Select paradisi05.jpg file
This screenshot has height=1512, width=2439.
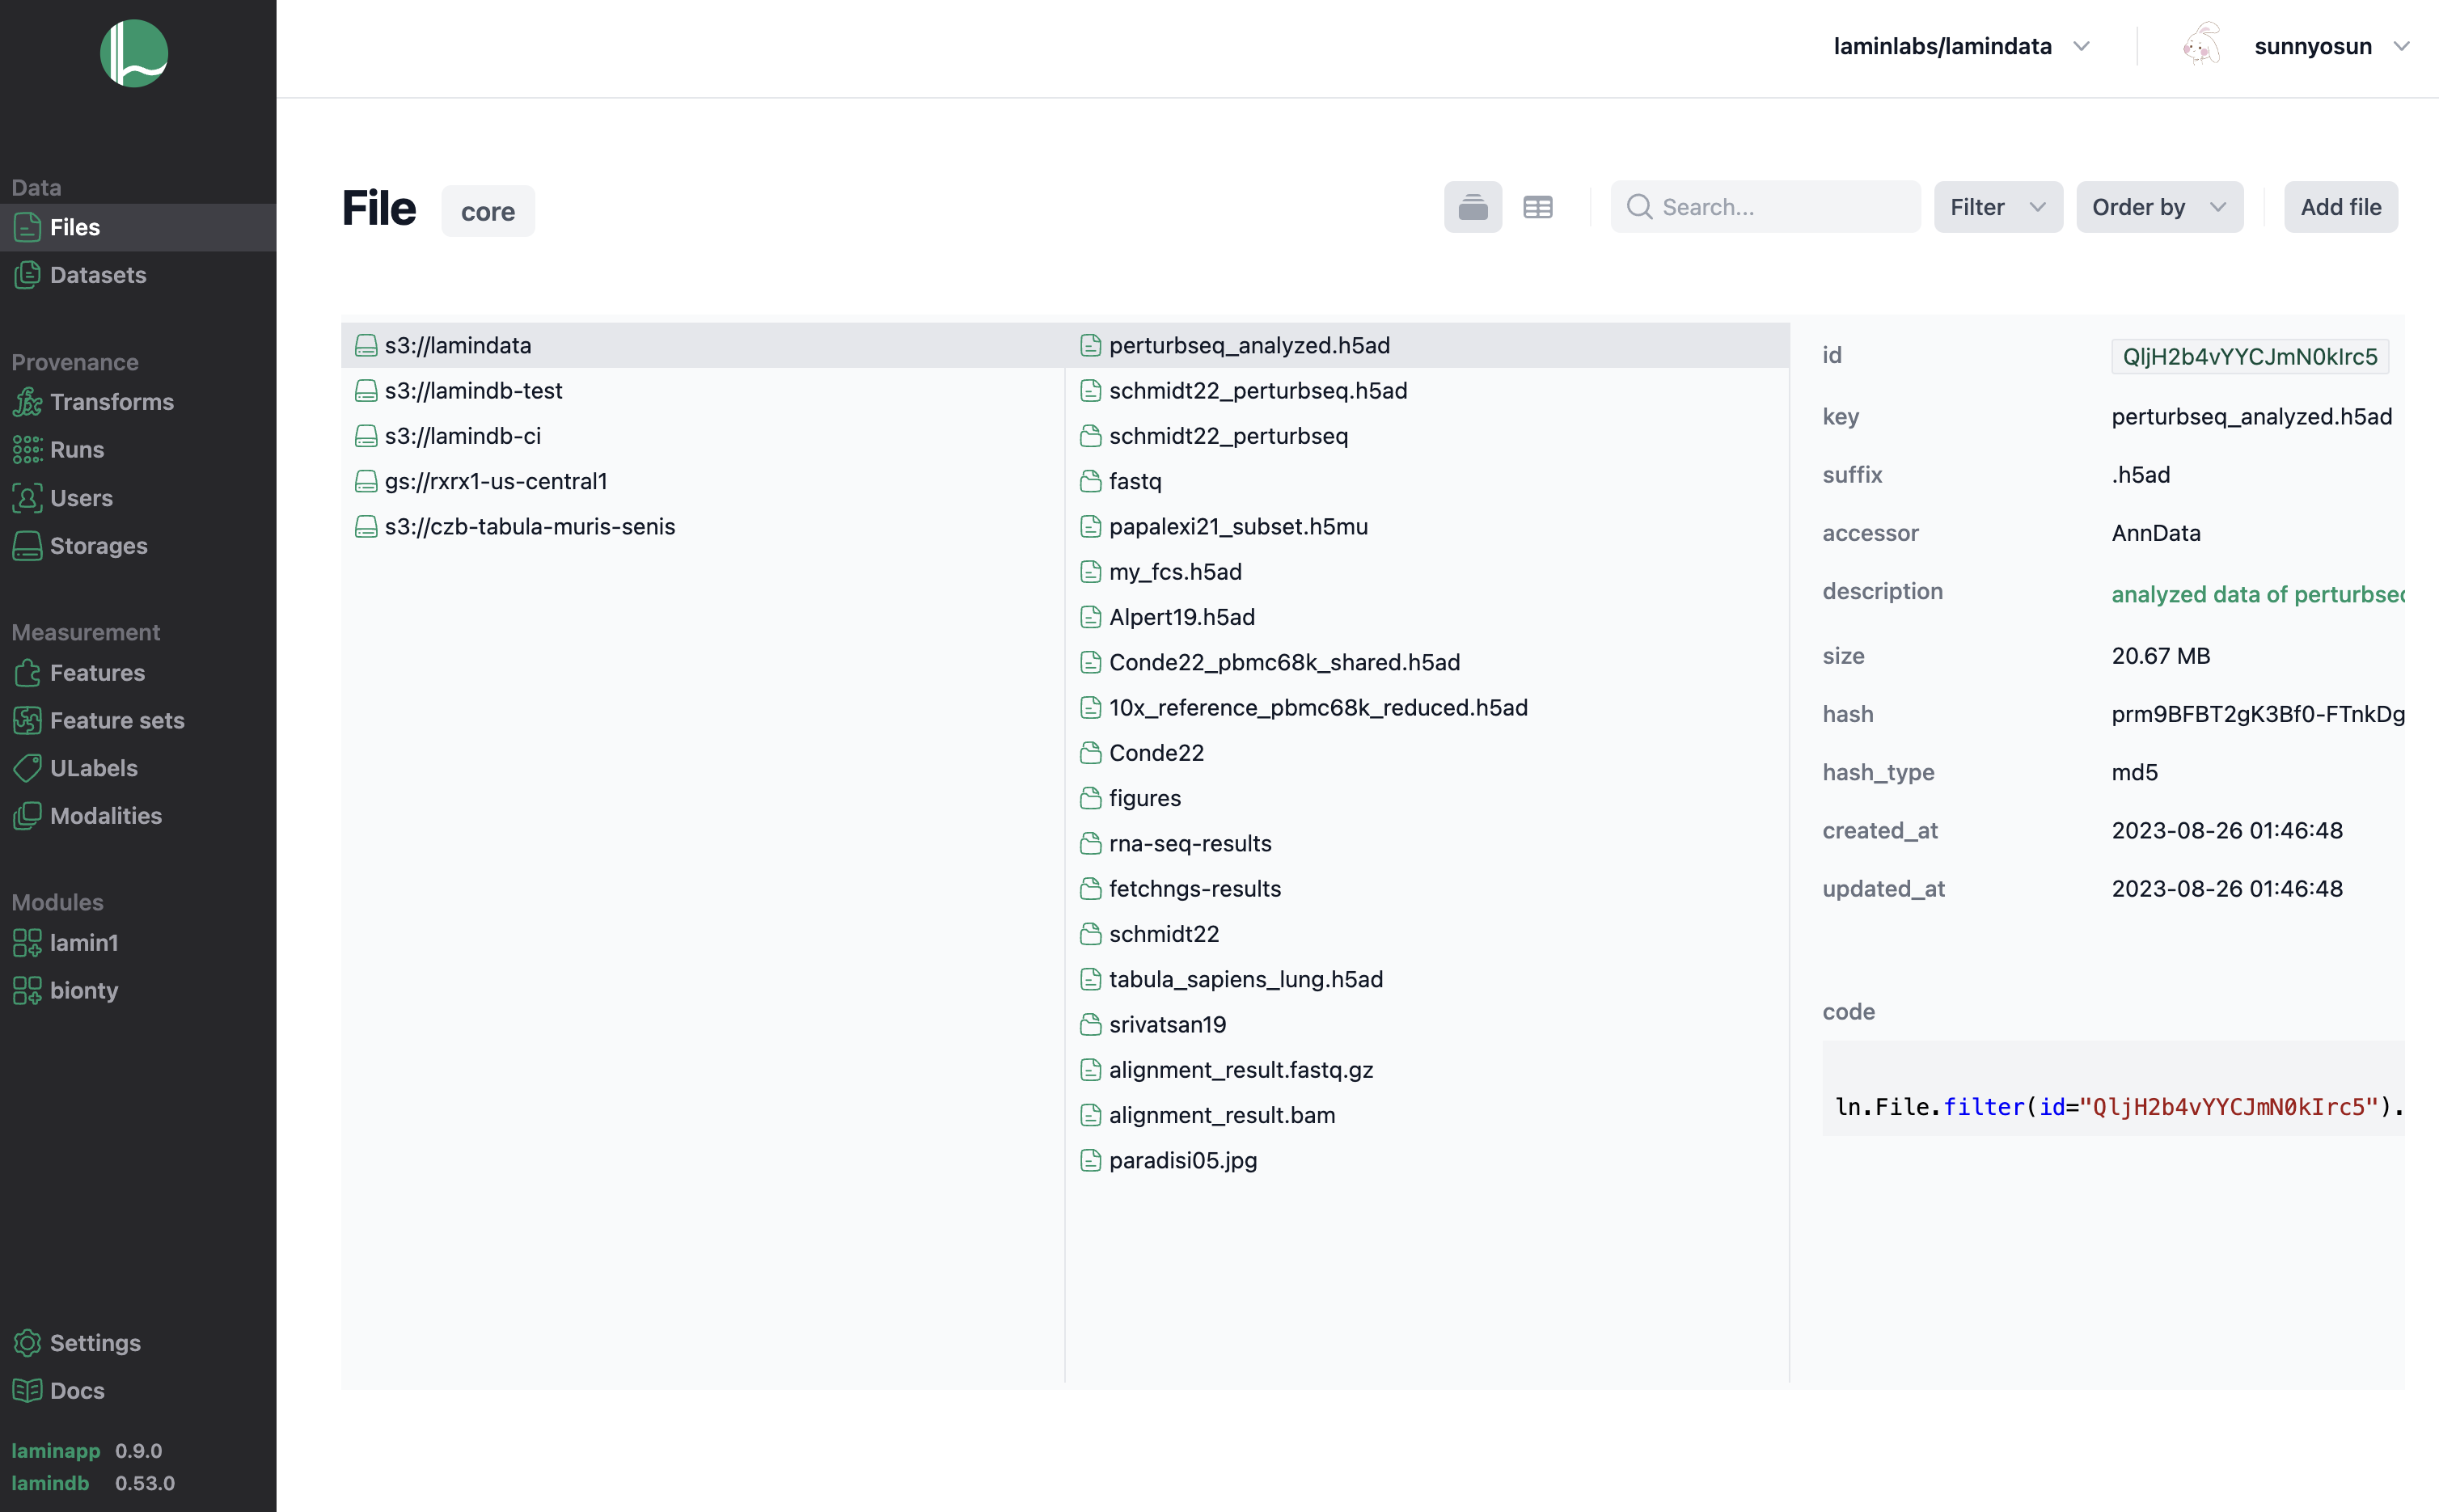pos(1427,1160)
